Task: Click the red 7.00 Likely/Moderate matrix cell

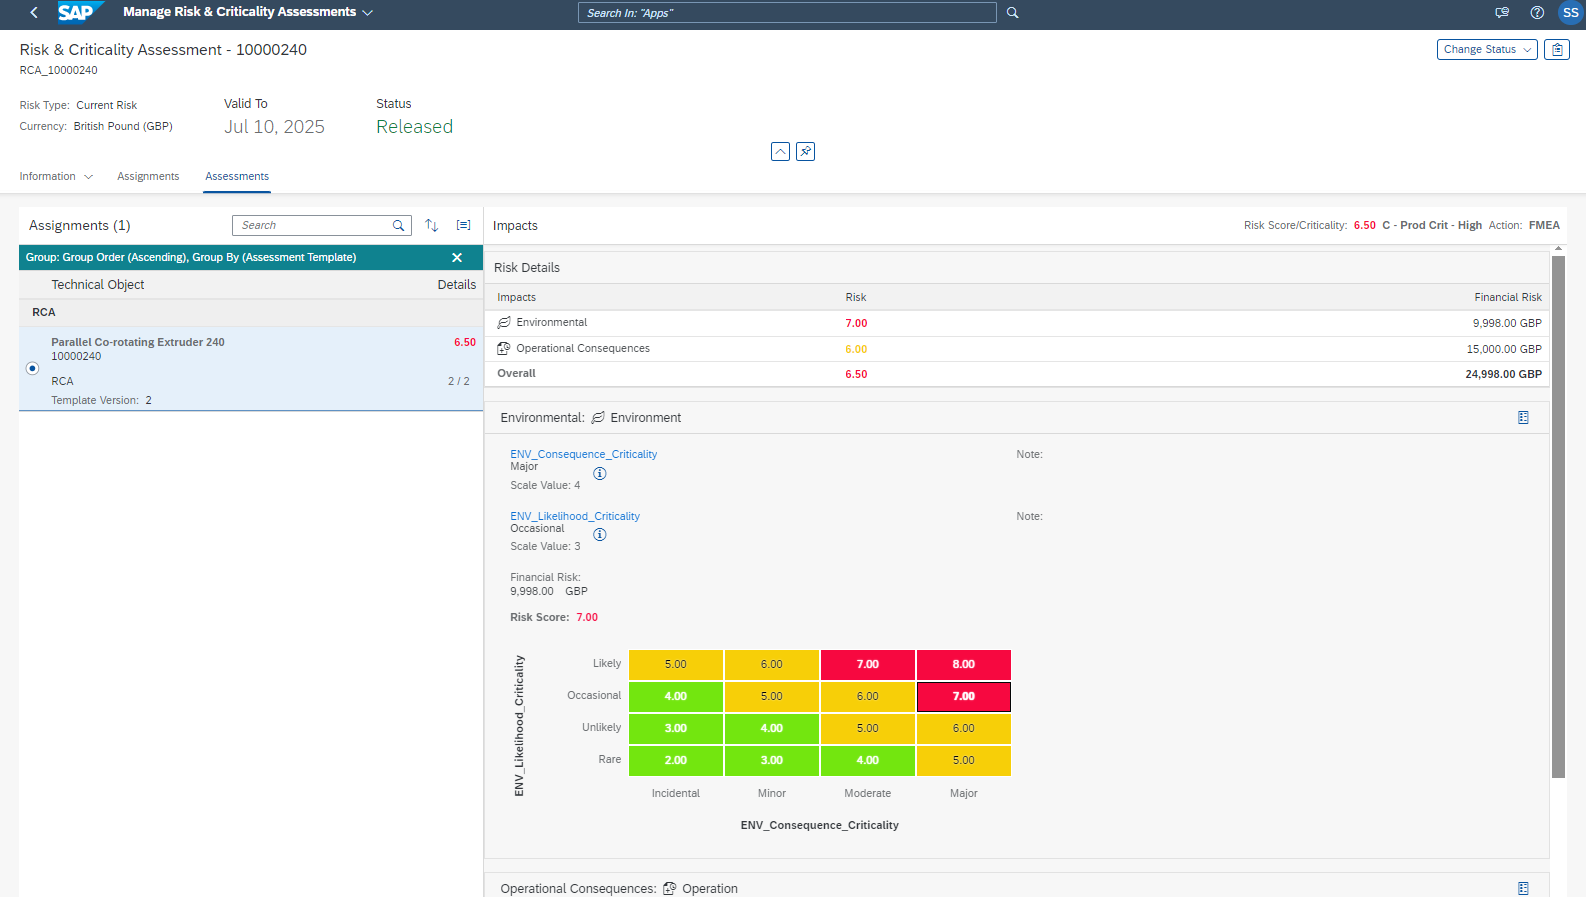Action: tap(868, 664)
